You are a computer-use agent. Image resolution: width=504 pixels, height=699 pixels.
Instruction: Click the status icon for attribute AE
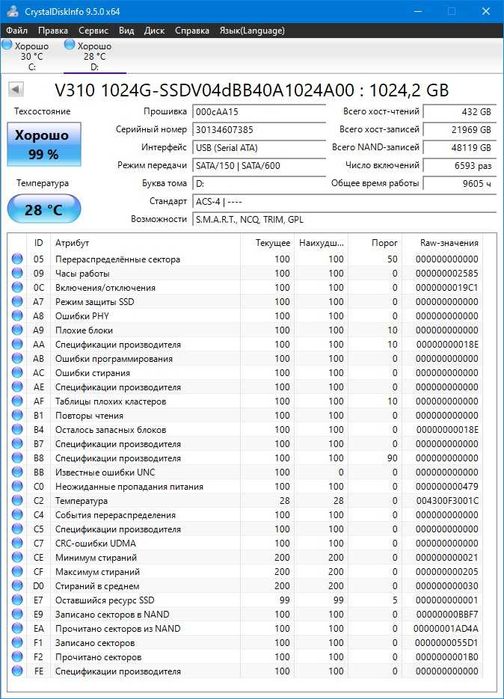pyautogui.click(x=17, y=387)
